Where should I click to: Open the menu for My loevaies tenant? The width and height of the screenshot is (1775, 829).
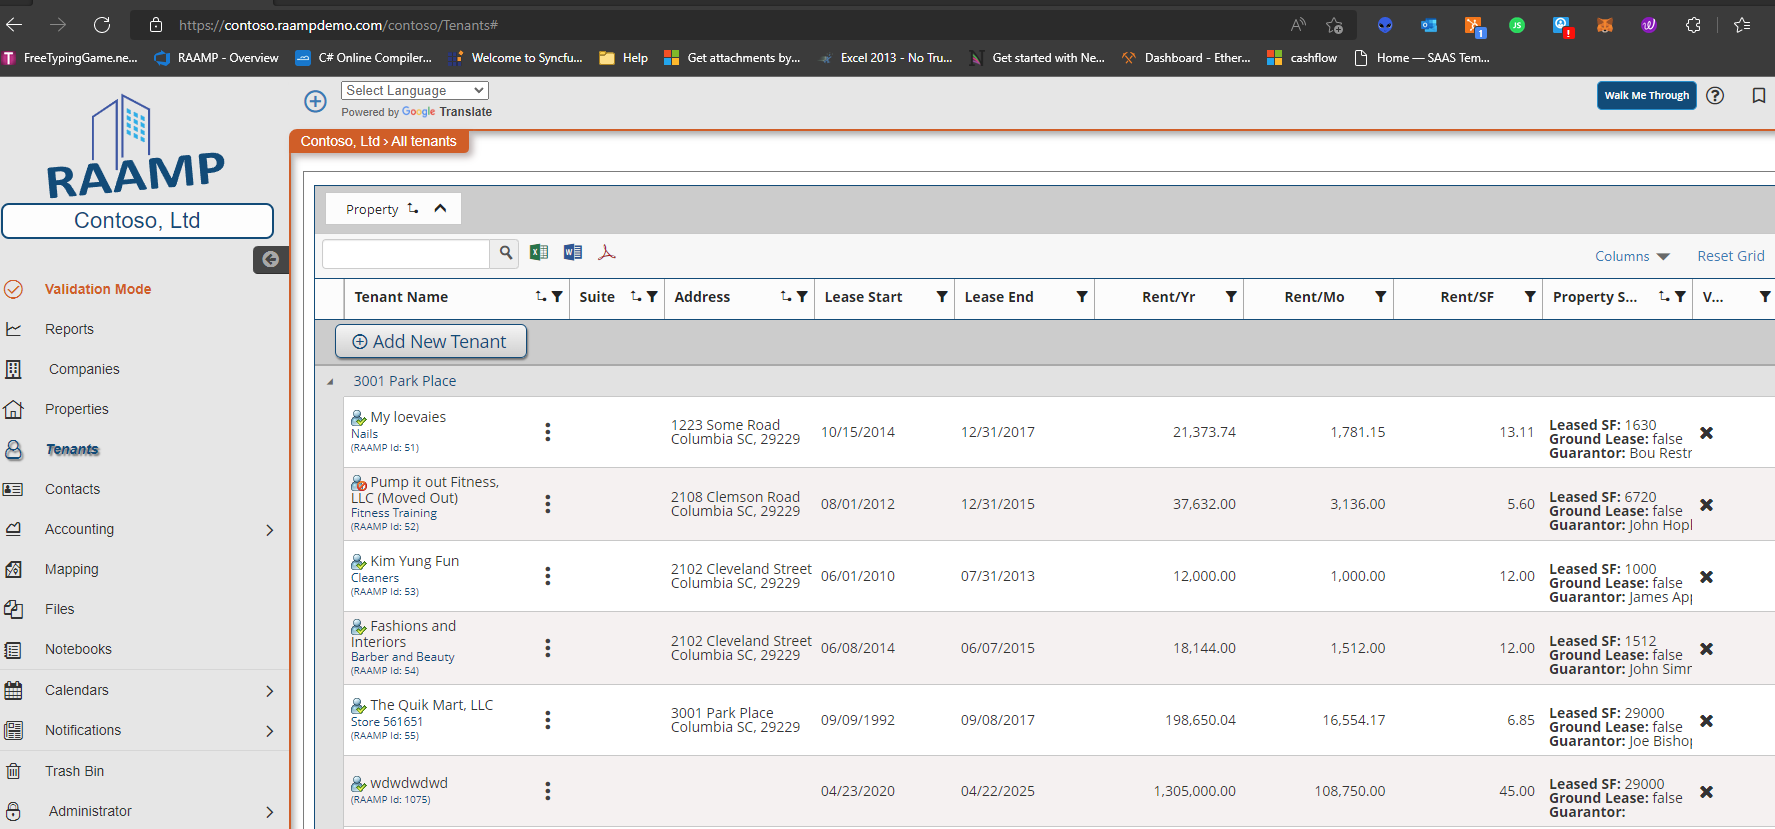click(x=548, y=432)
